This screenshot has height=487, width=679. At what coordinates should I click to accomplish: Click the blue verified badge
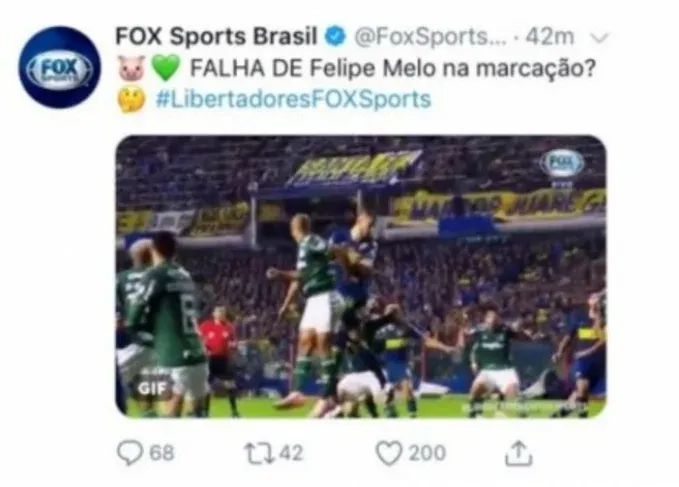[336, 36]
